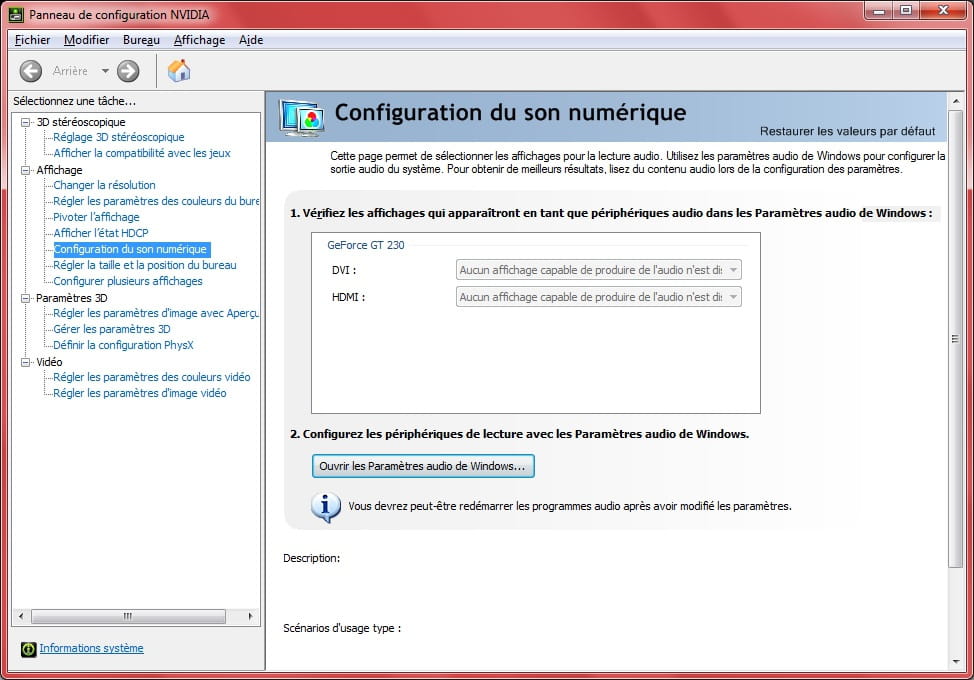Screen dimensions: 974x680
Task: Select Réglage 3D stéréoscopique task
Action: 119,137
